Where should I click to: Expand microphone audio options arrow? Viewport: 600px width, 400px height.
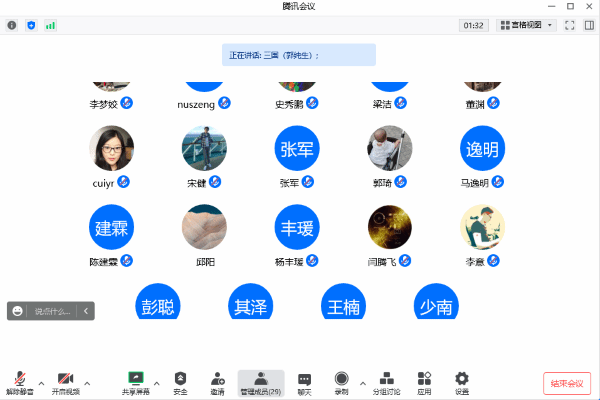click(x=41, y=383)
